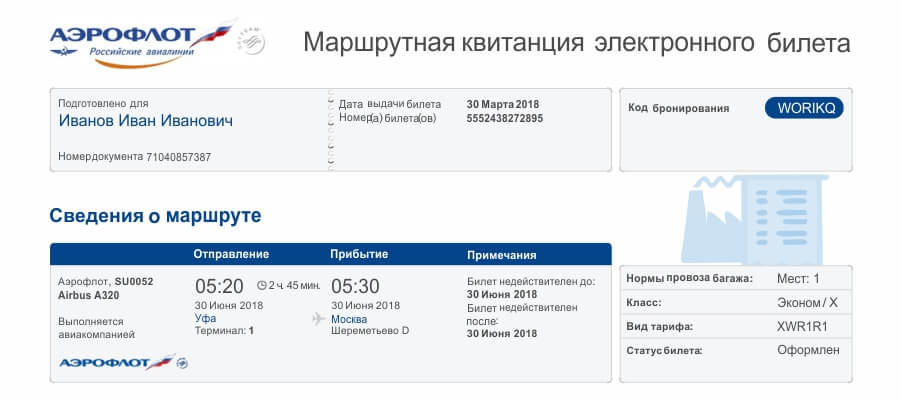Click passenger name Иванов Иван Иванович
This screenshot has width=901, height=401.
pos(145,121)
